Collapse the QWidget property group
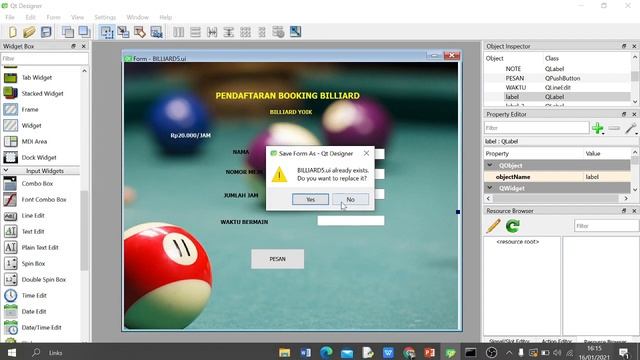 click(490, 188)
